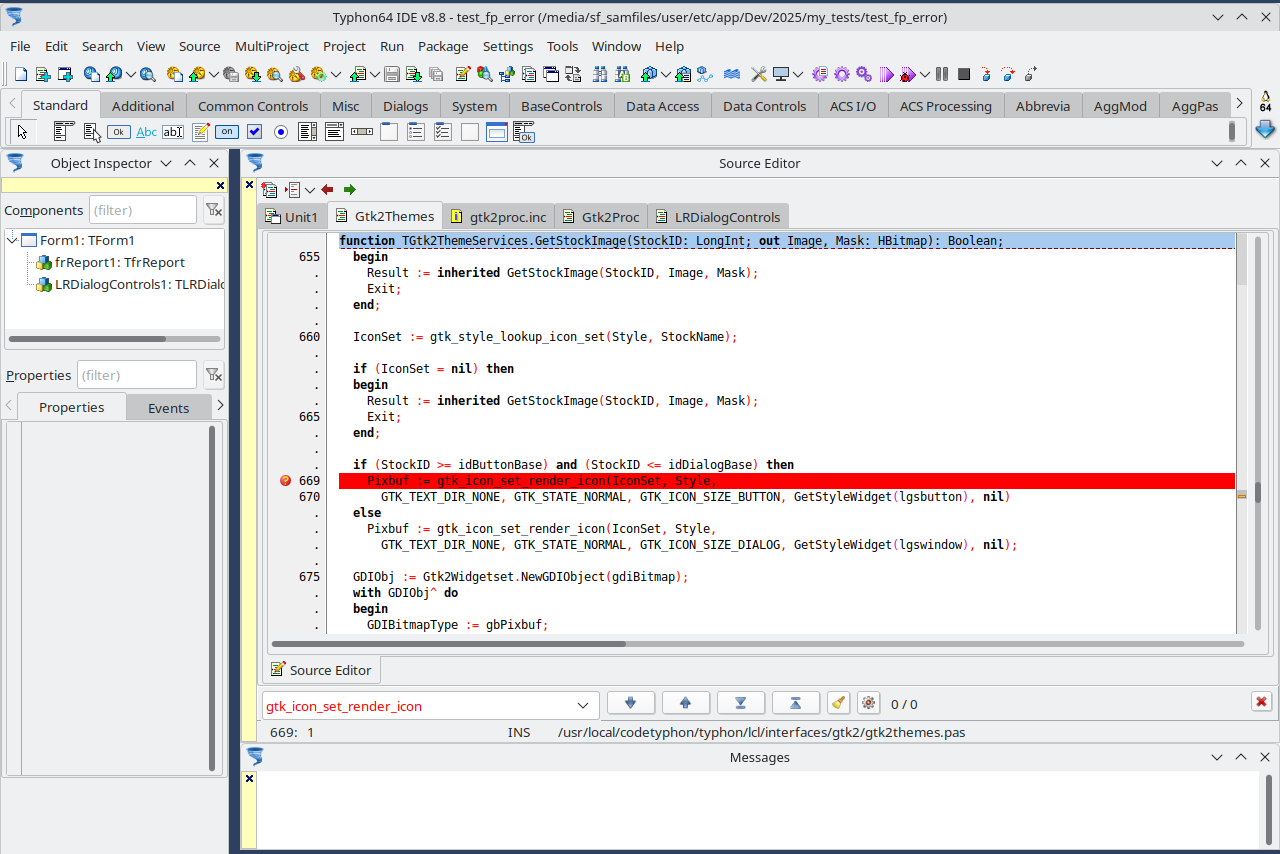Select the TRadioButton palette component
Image resolution: width=1280 pixels, height=854 pixels.
tap(281, 132)
